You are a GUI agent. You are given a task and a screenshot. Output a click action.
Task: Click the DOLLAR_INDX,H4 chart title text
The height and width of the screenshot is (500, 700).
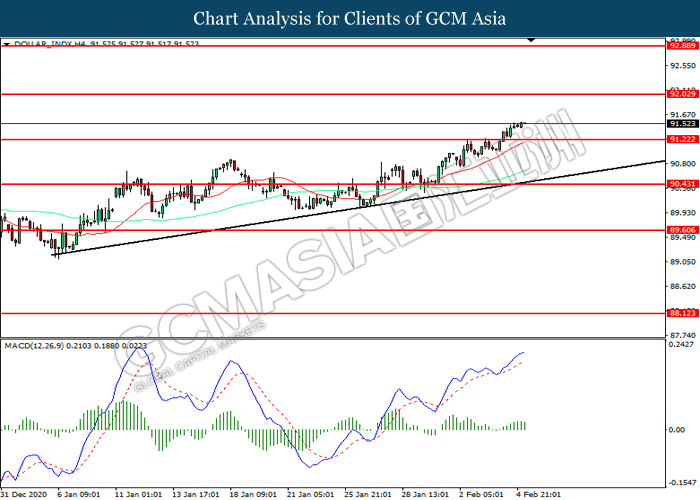pos(106,43)
